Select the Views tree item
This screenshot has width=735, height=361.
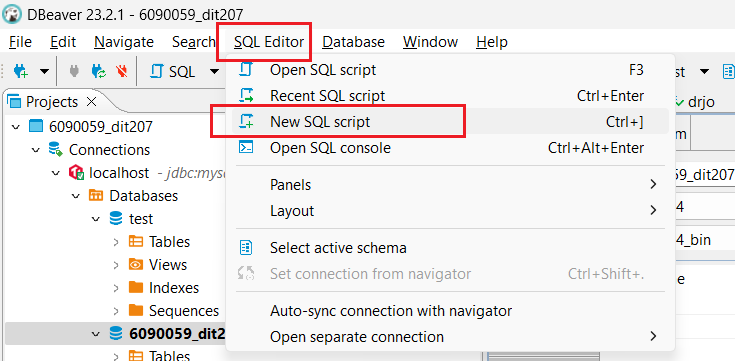tap(168, 264)
